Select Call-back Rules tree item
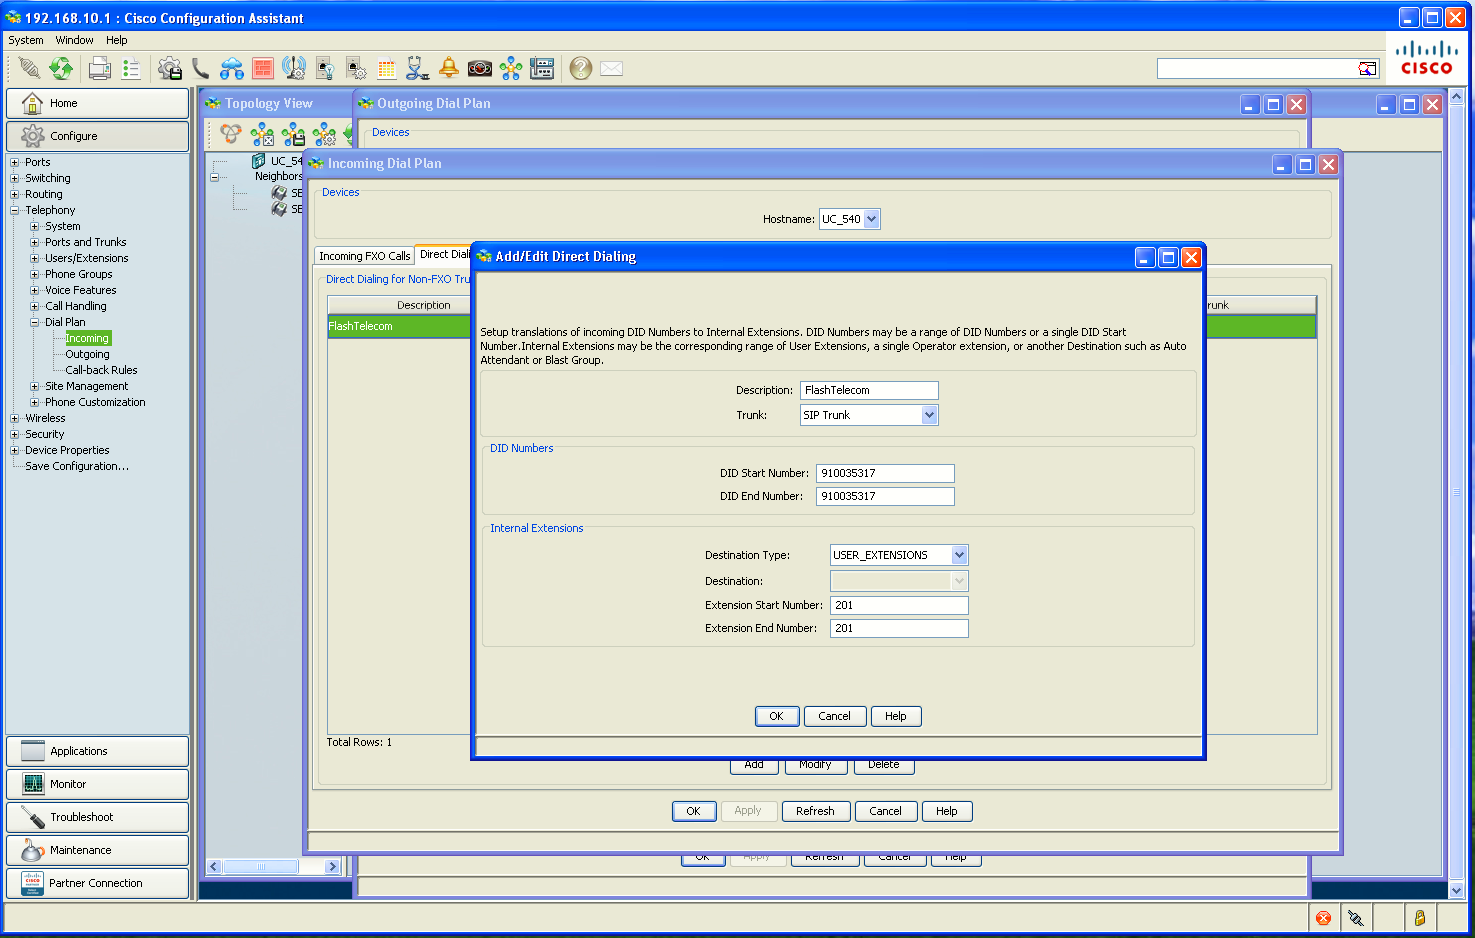Viewport: 1475px width, 938px height. click(101, 370)
